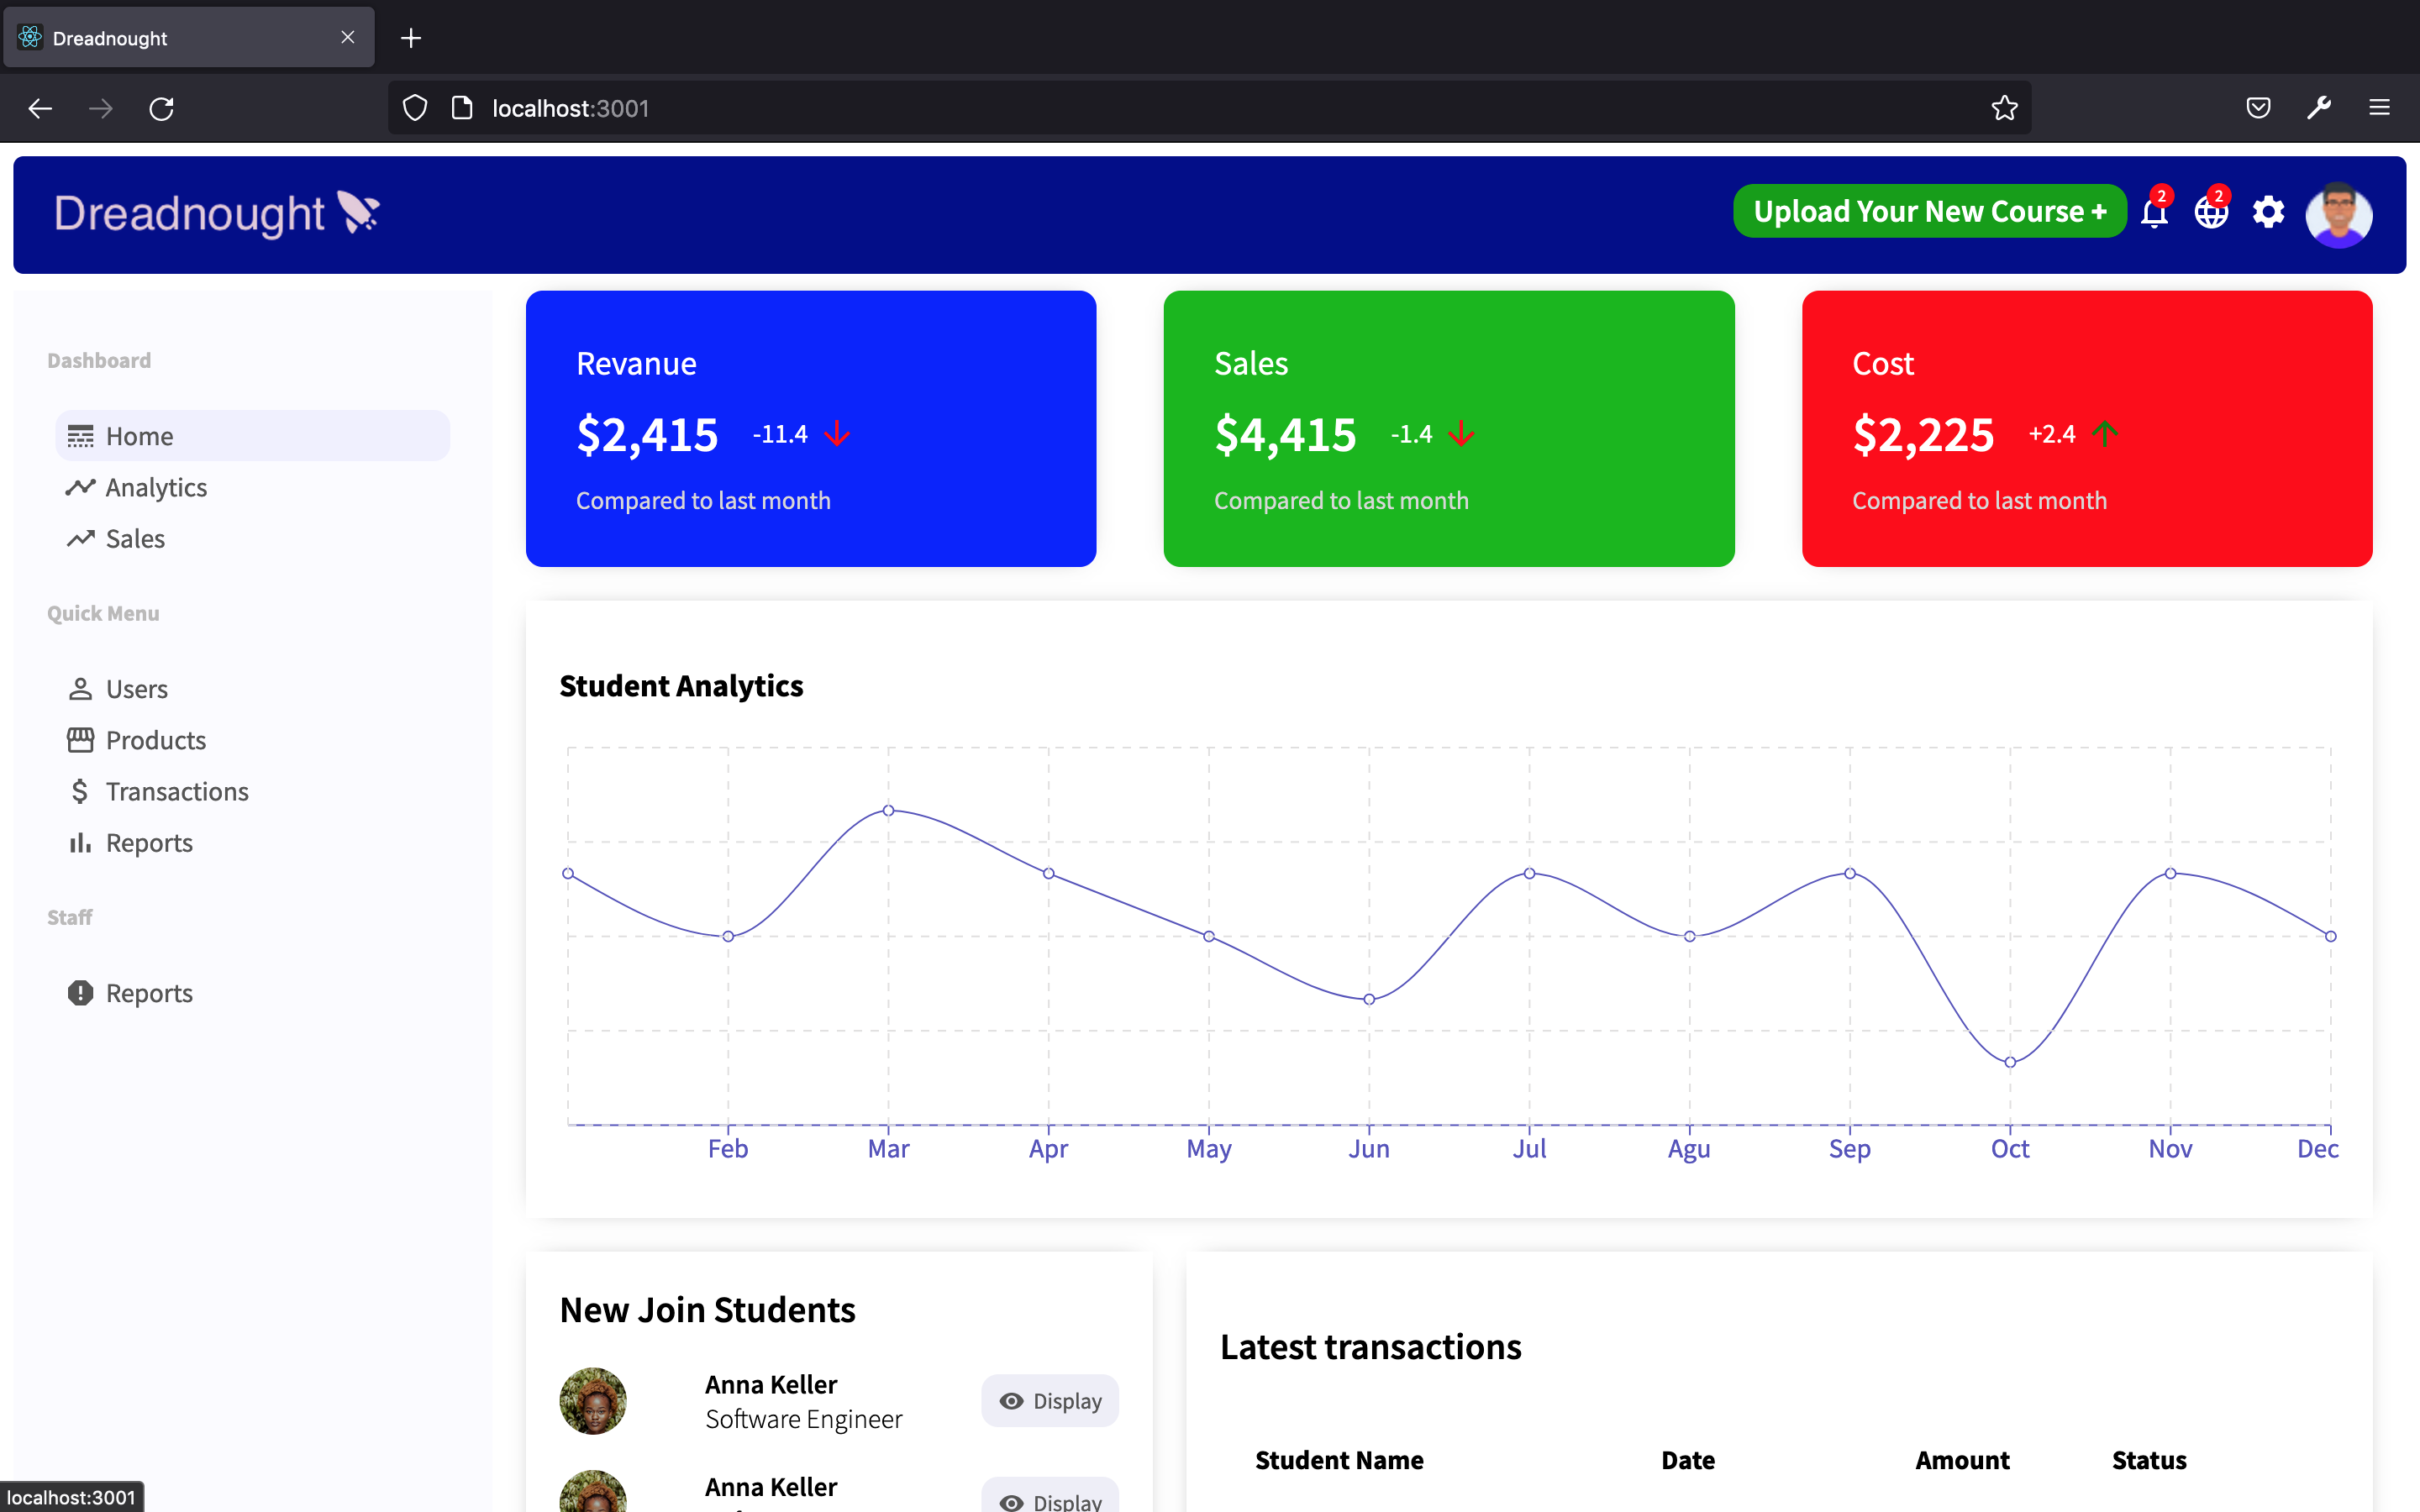Toggle tracking protection via the shield icon
This screenshot has width=2420, height=1512.
(414, 108)
